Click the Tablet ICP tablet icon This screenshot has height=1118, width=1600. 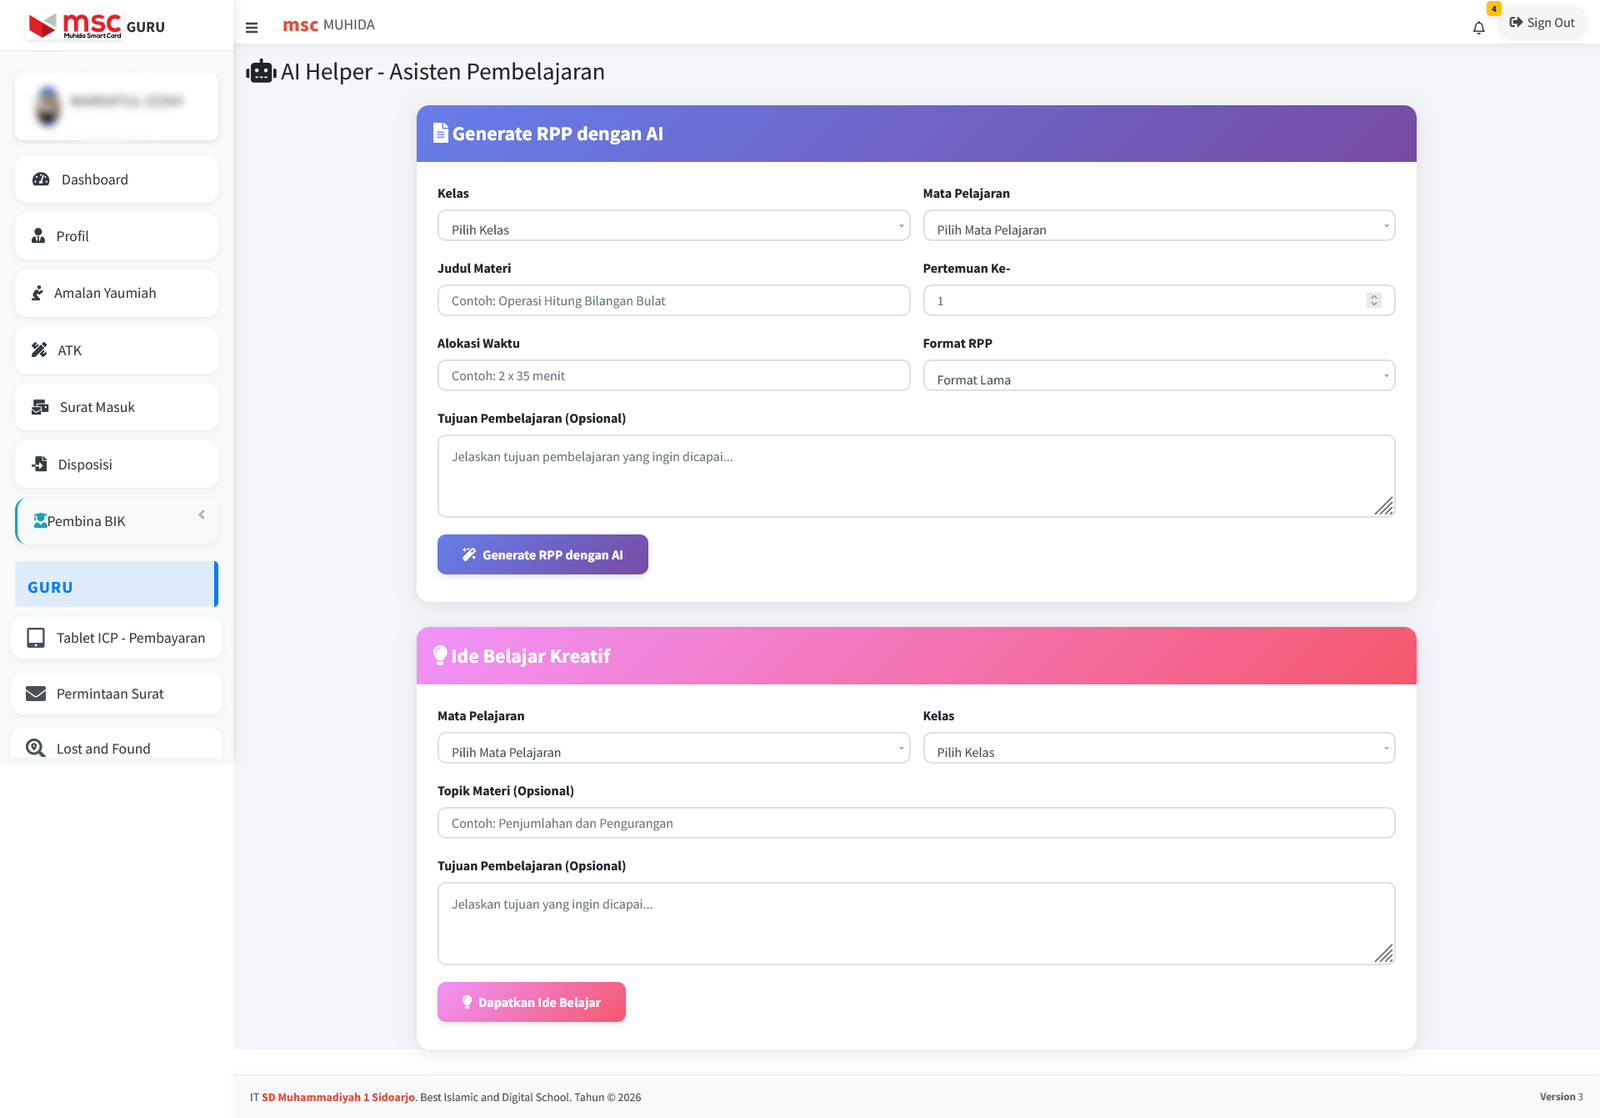click(x=36, y=638)
